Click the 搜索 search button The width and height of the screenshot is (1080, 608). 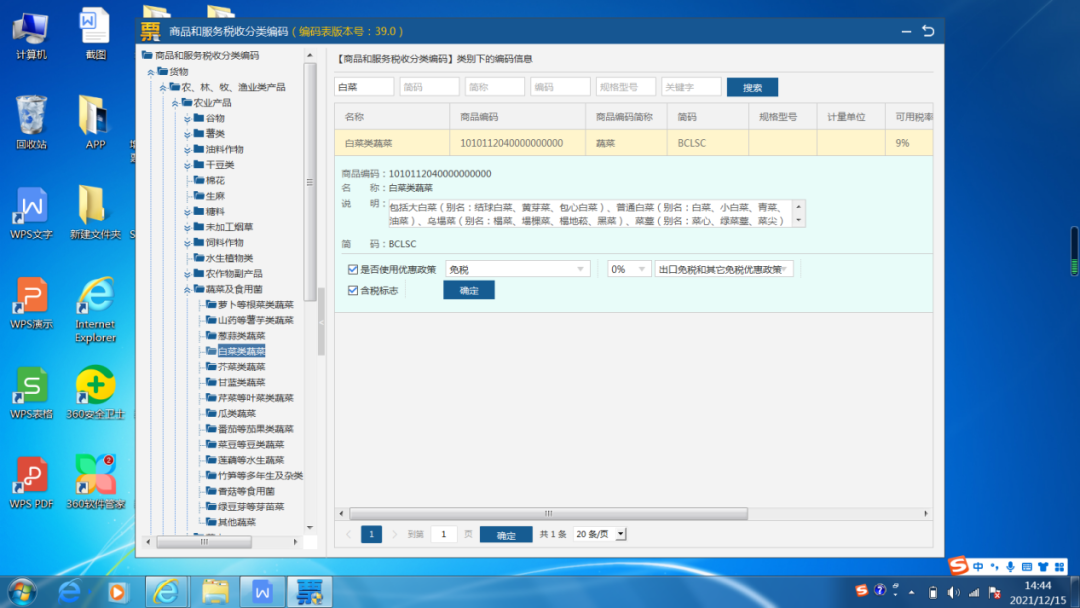tap(752, 87)
